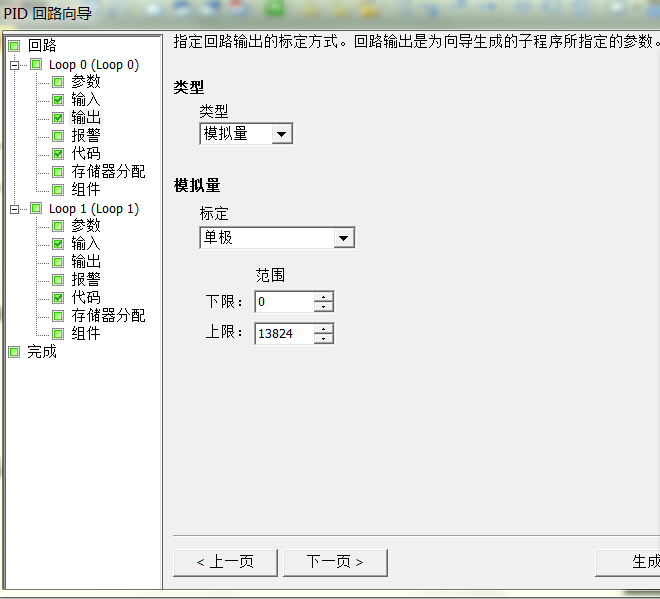Image resolution: width=660 pixels, height=599 pixels.
Task: Open 参数 under Loop 0
Action: 86,82
